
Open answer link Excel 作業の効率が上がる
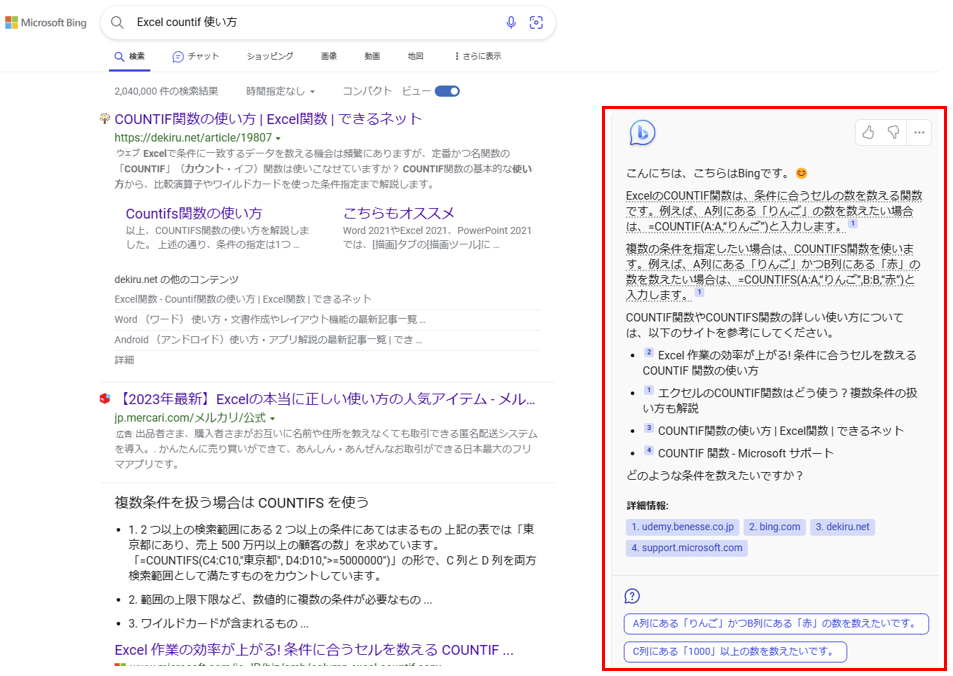pos(780,363)
